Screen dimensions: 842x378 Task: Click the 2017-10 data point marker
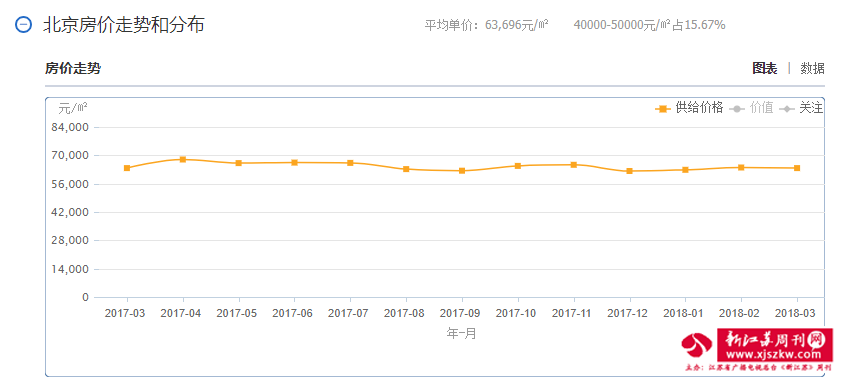point(518,166)
